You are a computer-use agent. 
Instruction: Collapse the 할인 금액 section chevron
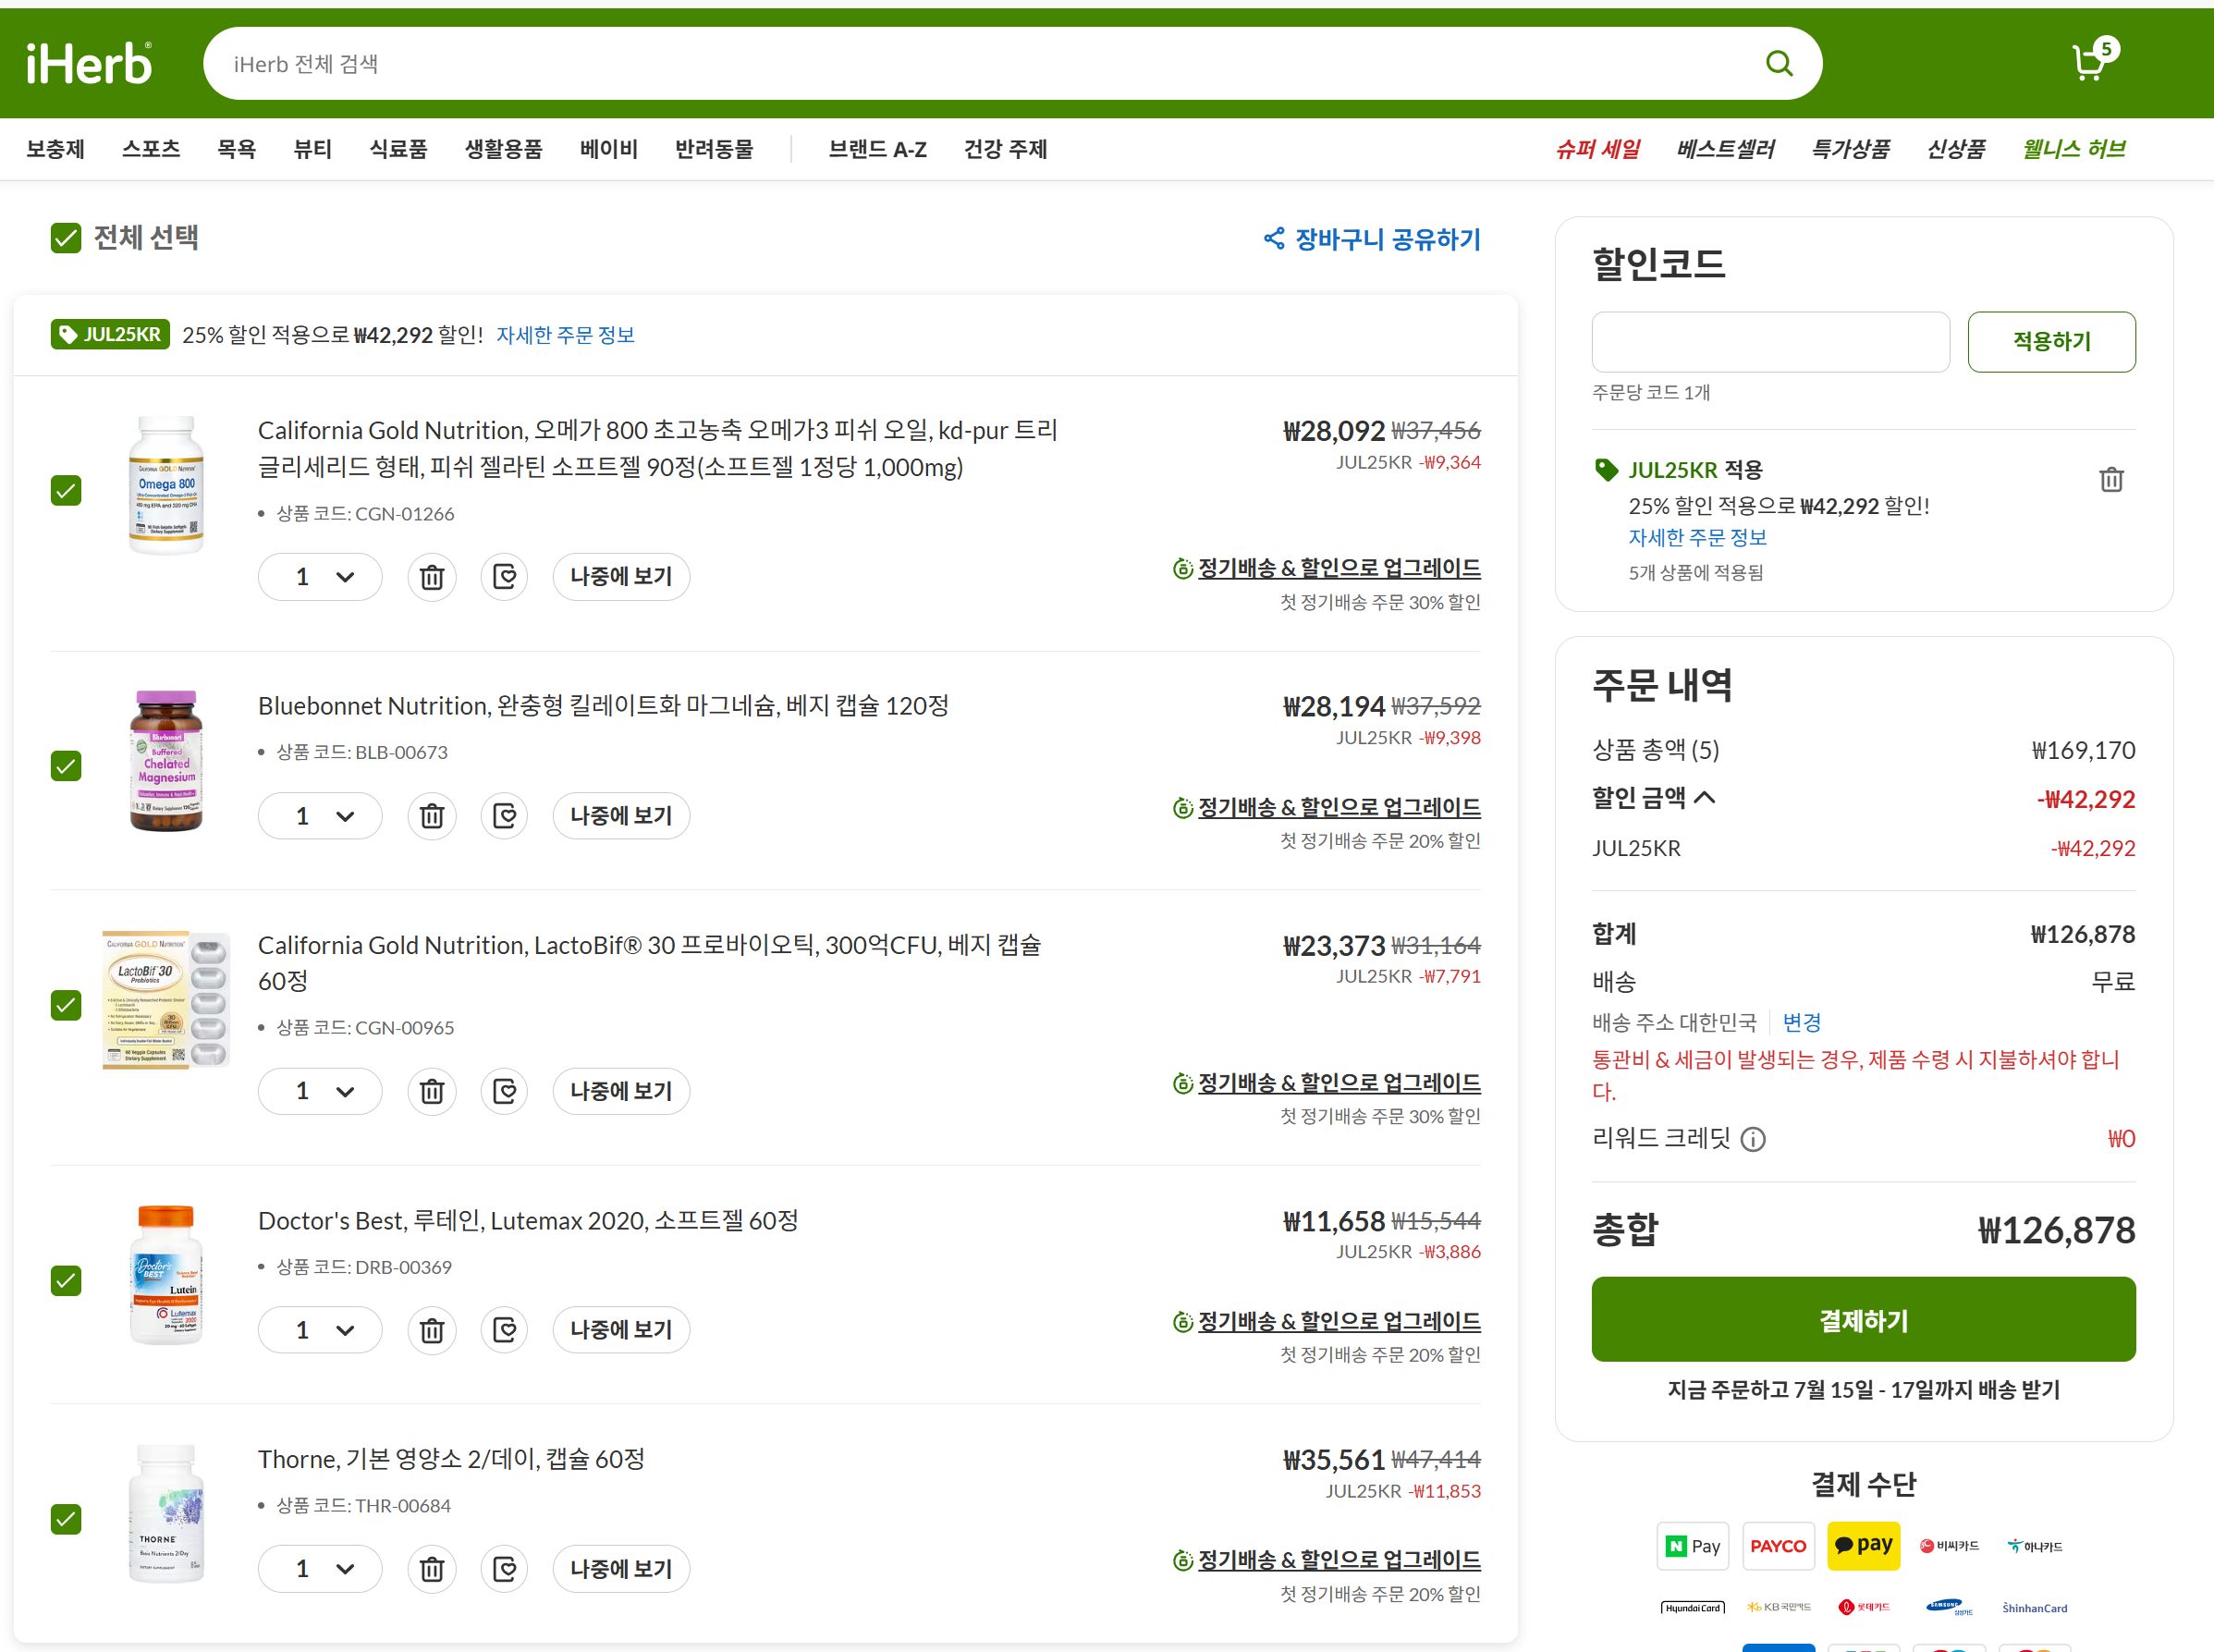tap(1706, 797)
